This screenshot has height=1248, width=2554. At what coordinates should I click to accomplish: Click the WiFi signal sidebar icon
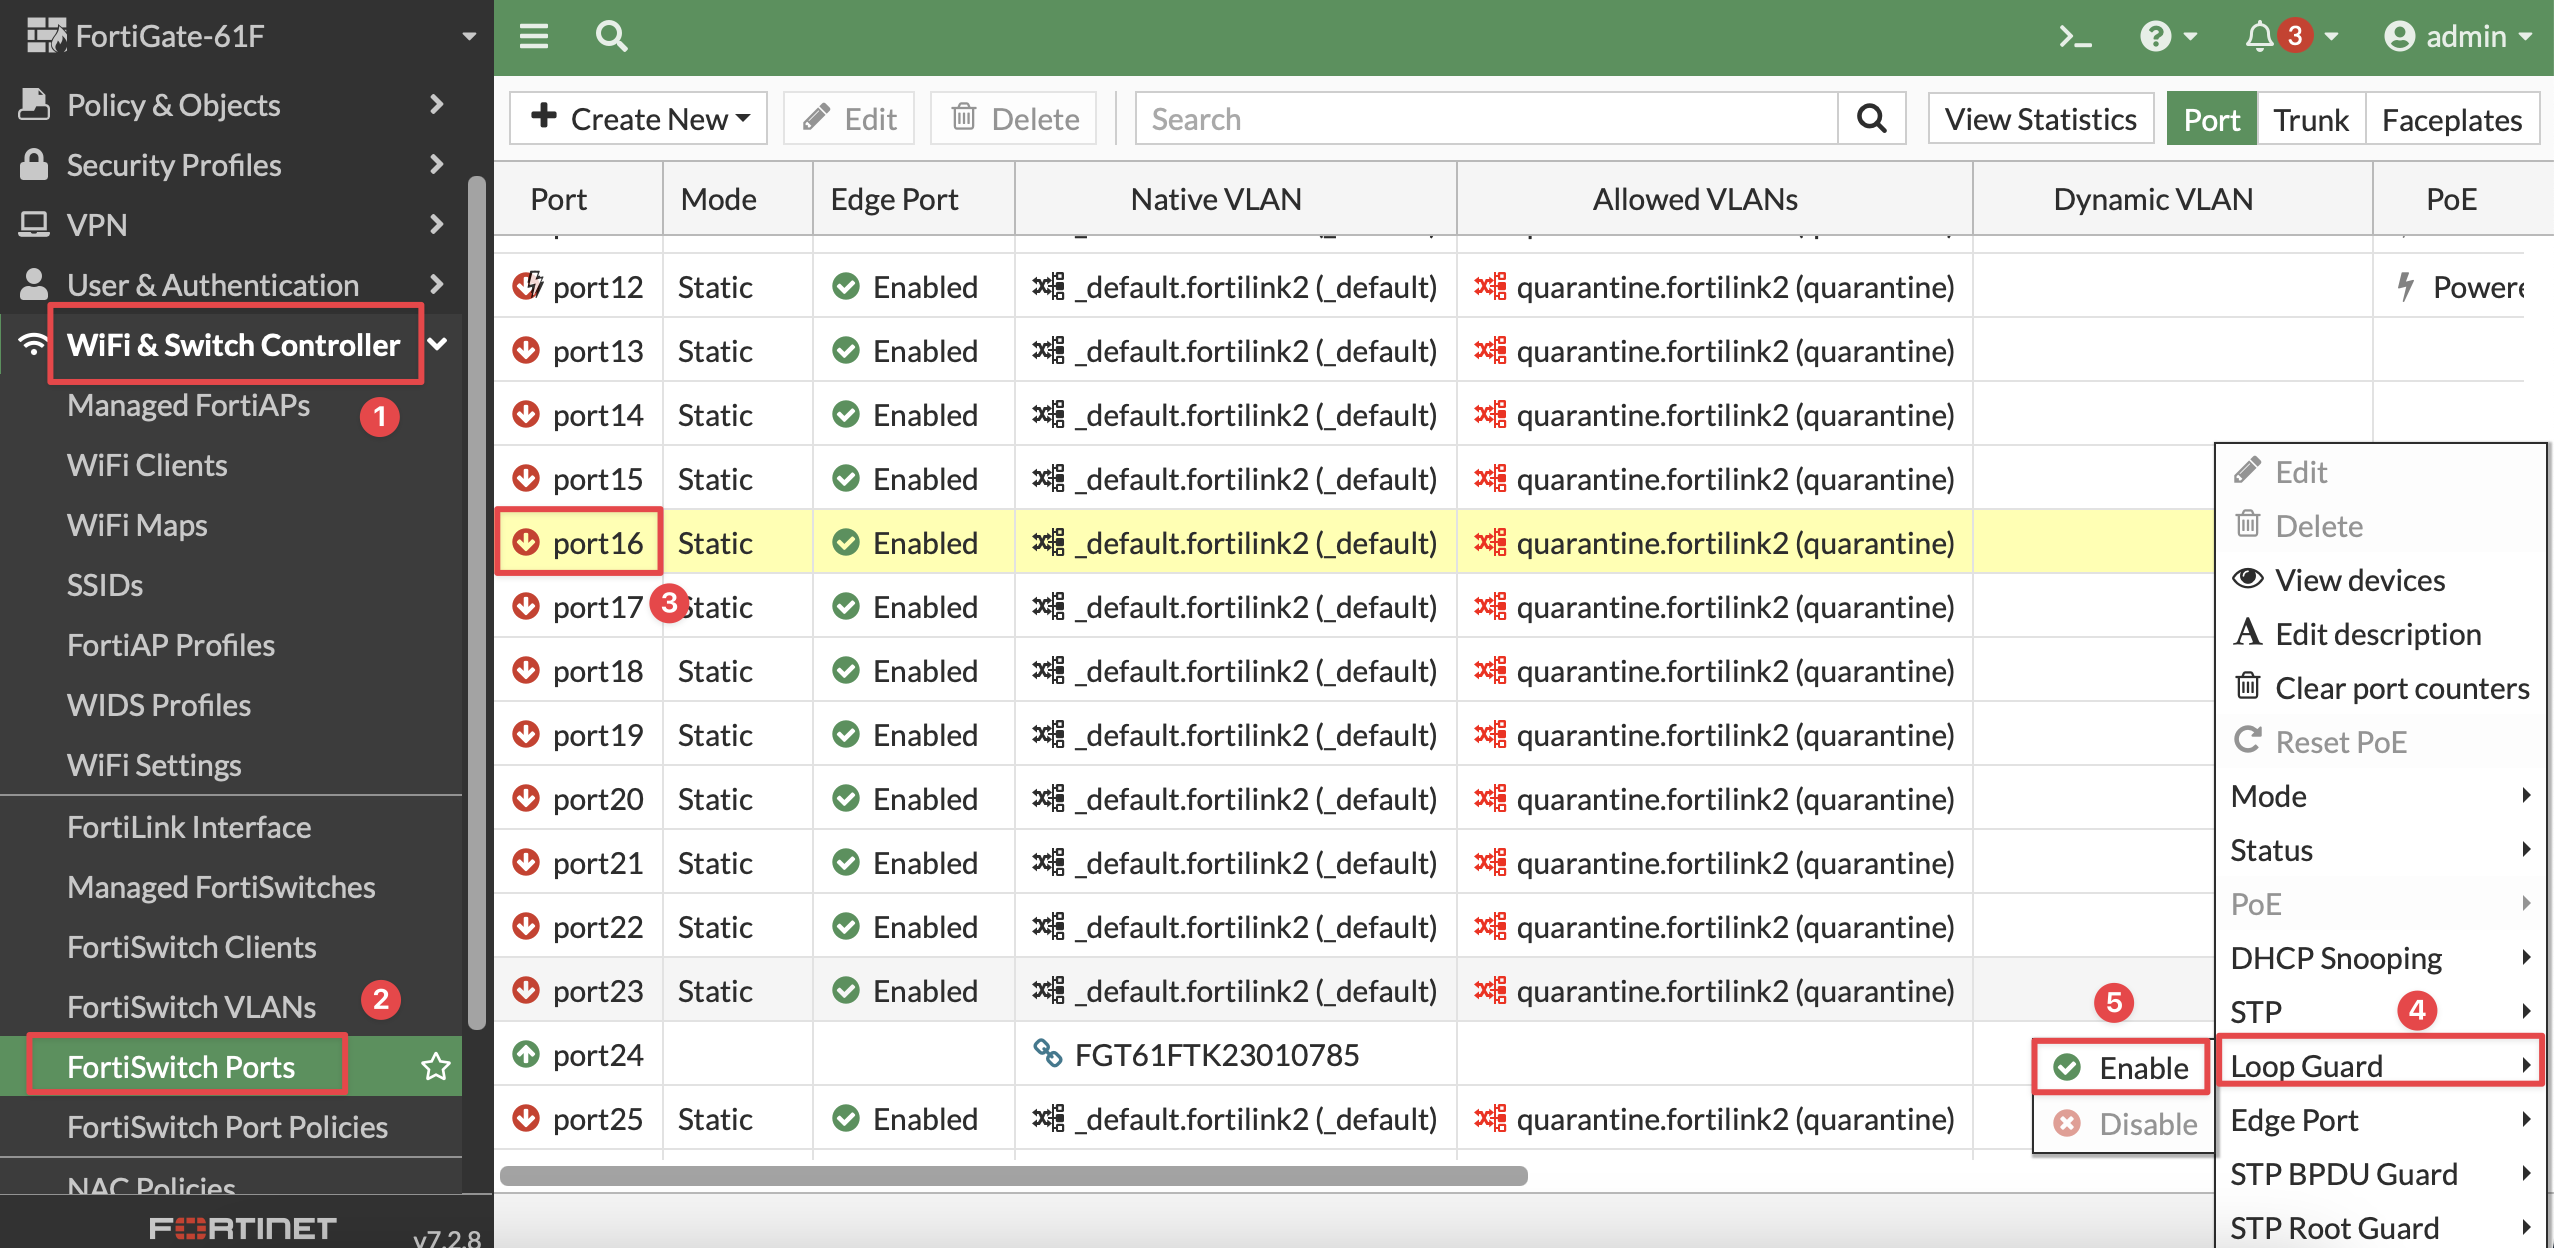(33, 344)
